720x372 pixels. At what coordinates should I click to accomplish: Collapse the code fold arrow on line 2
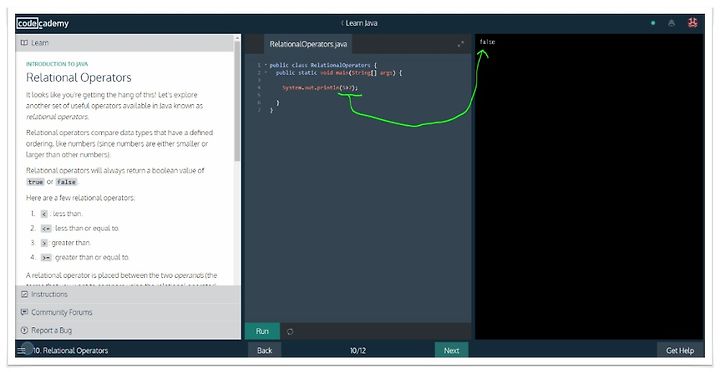click(265, 73)
